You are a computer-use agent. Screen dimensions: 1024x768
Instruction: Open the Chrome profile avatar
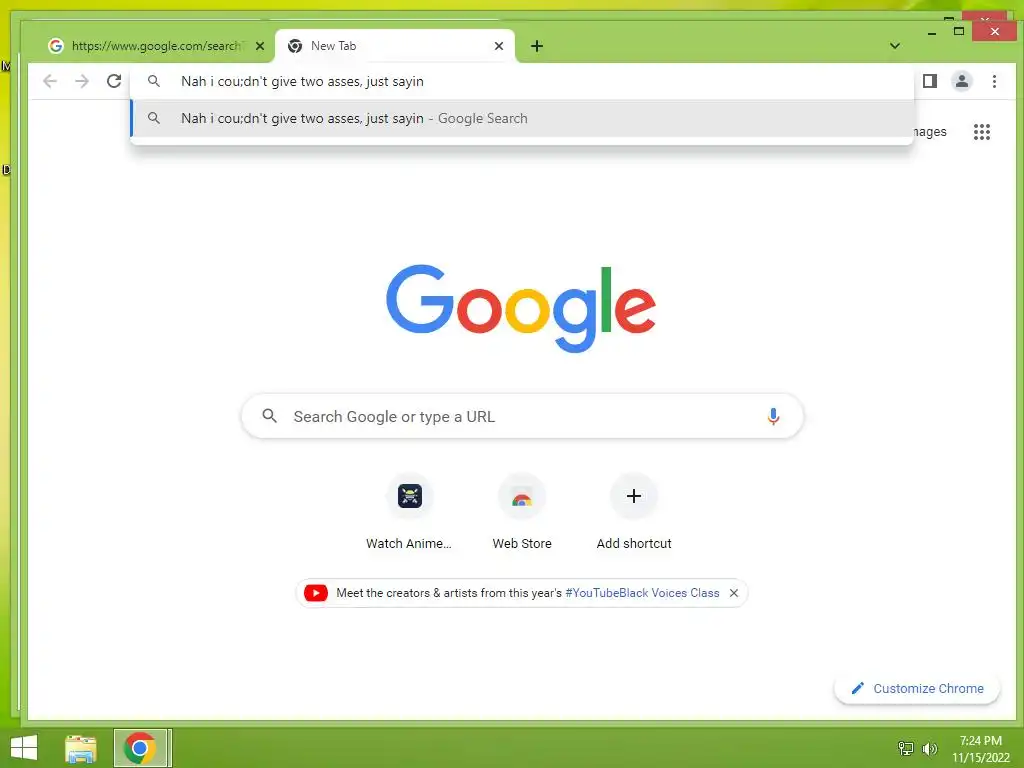pyautogui.click(x=962, y=81)
